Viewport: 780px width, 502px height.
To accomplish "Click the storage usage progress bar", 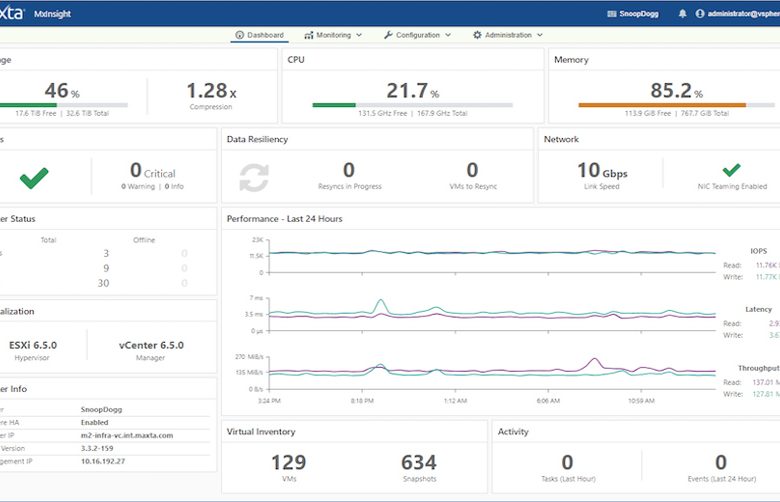I will pyautogui.click(x=64, y=105).
